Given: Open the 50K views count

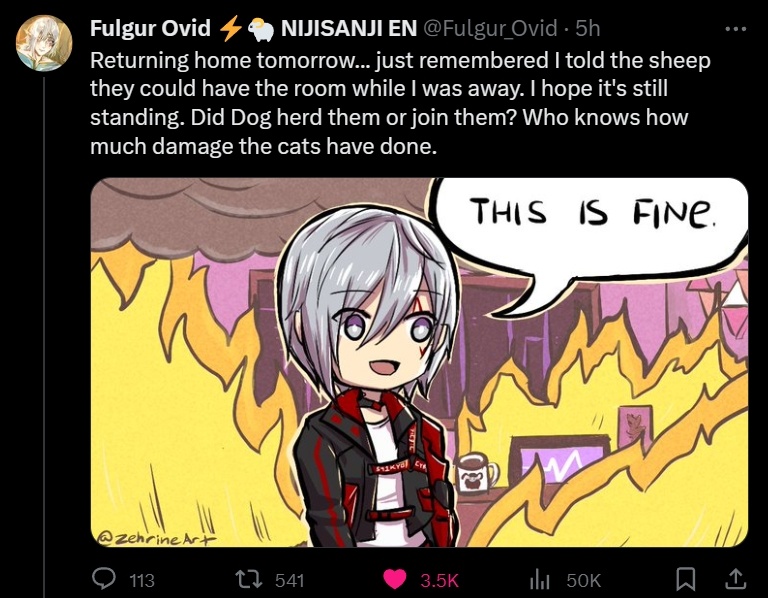Looking at the screenshot, I should (583, 580).
